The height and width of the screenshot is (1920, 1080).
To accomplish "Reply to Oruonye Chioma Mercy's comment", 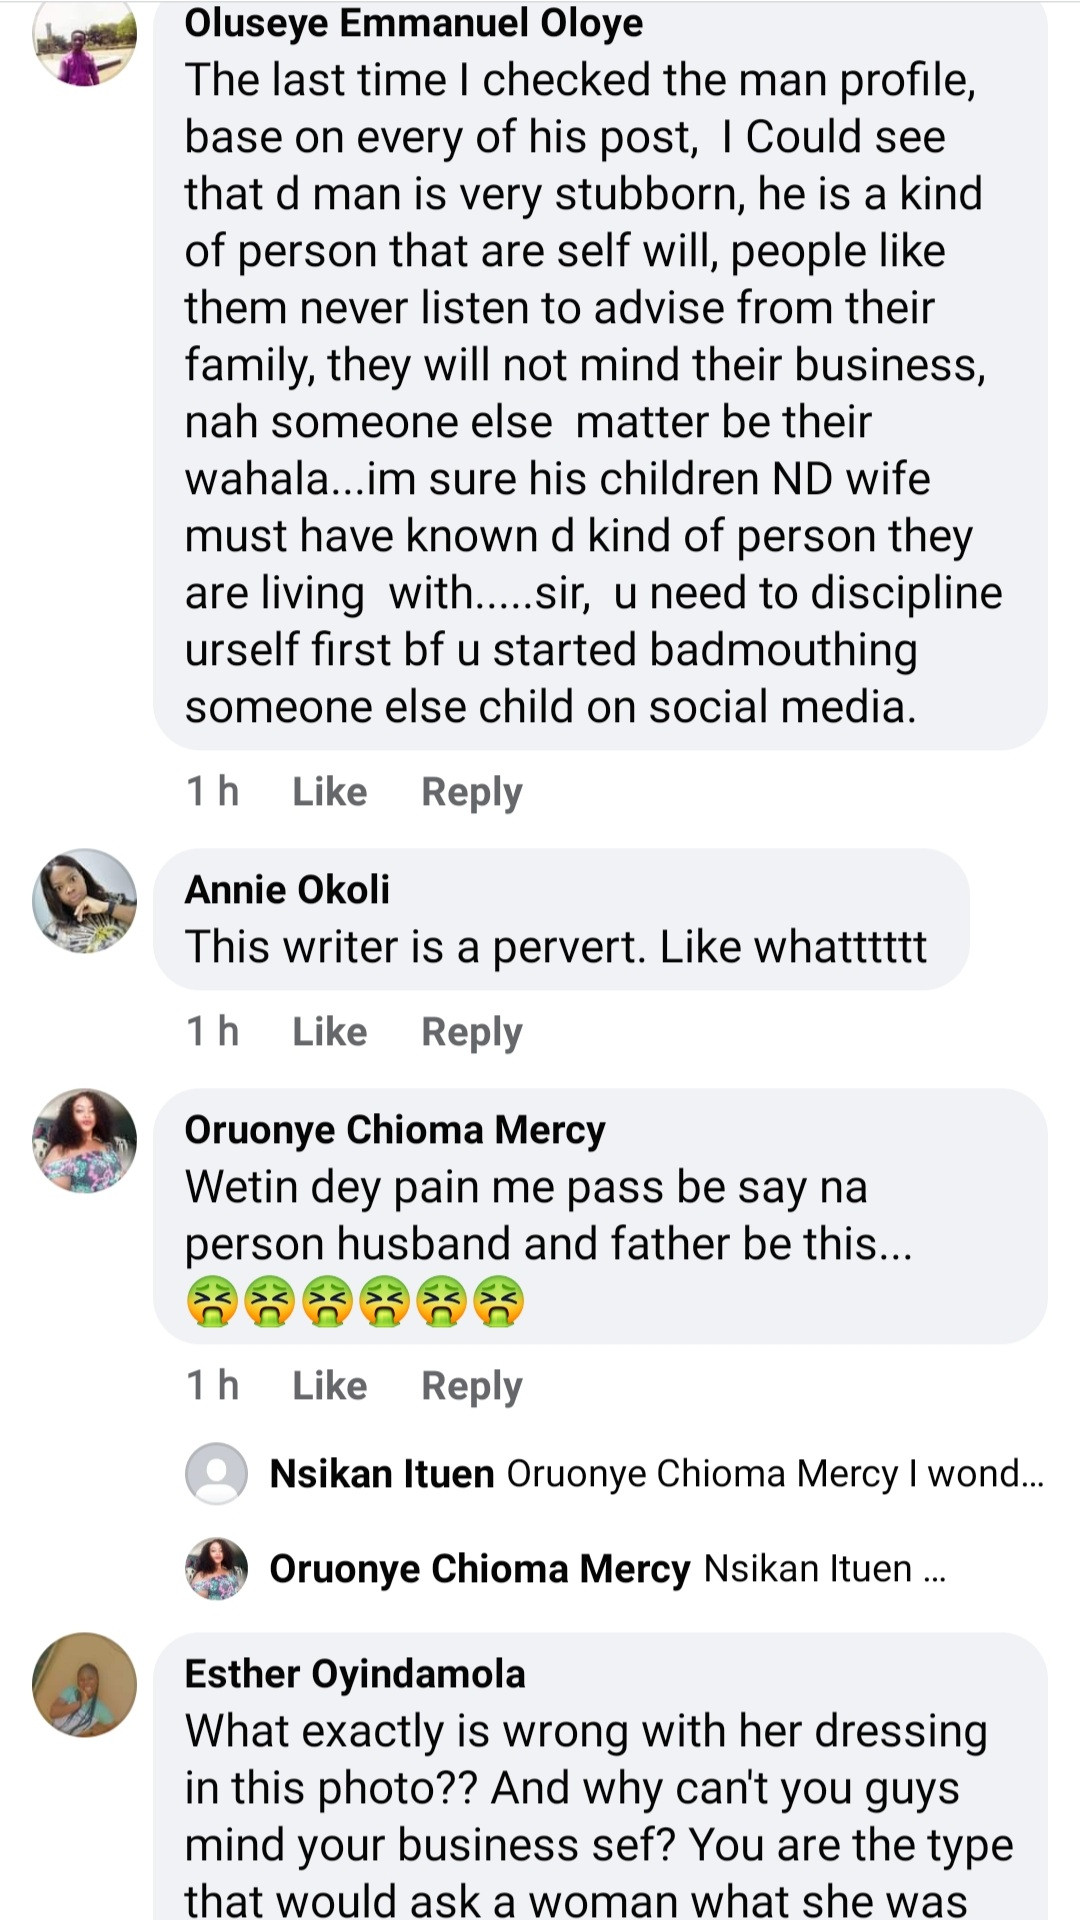I will point(472,1387).
